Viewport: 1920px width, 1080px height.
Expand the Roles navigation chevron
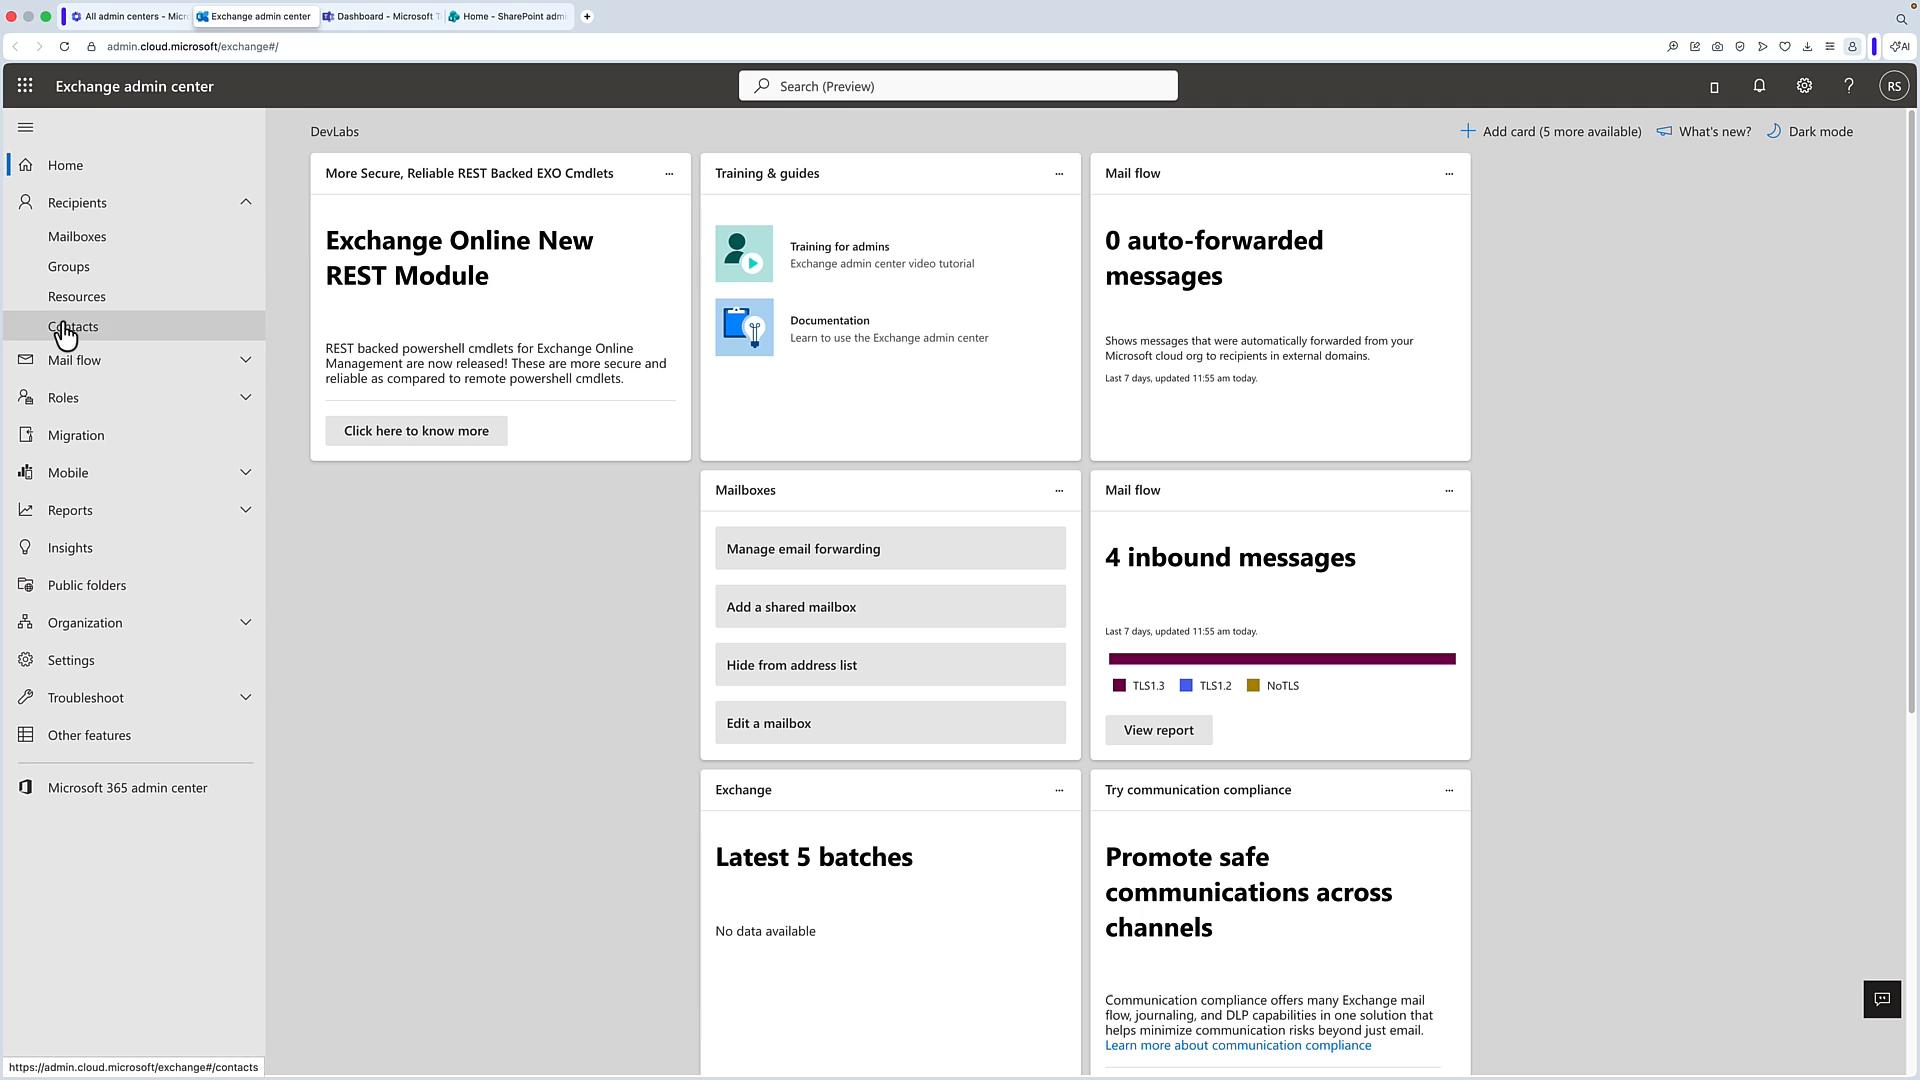(246, 397)
